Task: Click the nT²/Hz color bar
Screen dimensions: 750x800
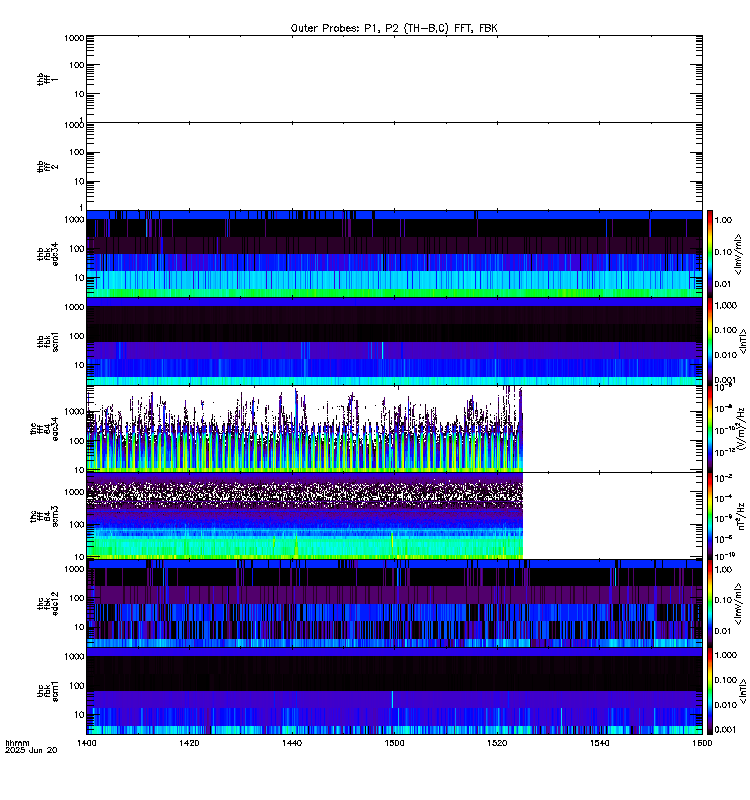Action: pyautogui.click(x=710, y=516)
